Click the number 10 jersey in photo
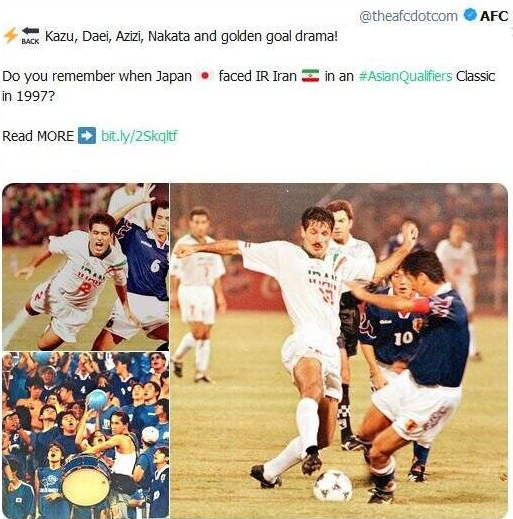 coord(403,338)
